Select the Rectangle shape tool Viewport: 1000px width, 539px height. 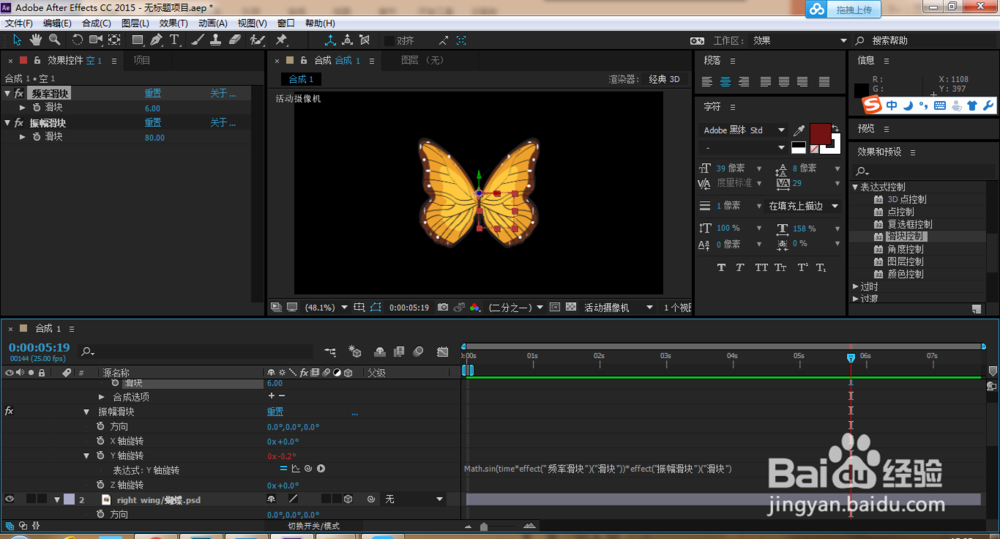137,40
